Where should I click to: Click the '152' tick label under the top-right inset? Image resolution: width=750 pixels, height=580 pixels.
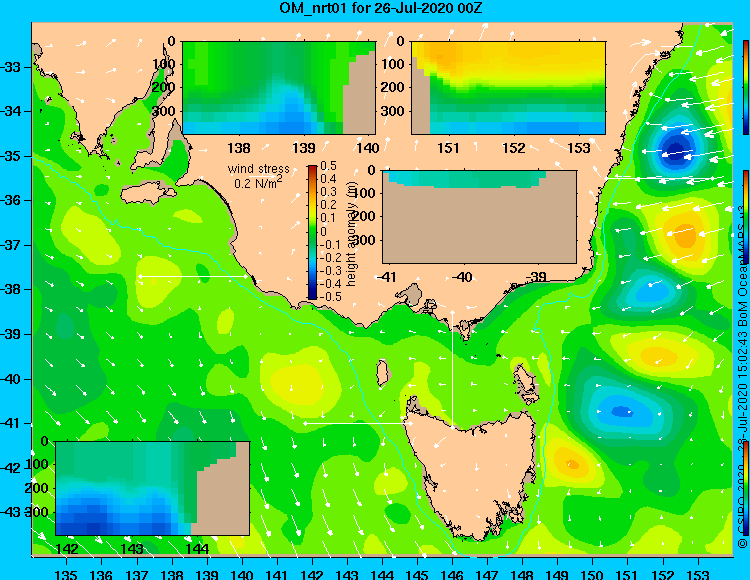coord(514,148)
